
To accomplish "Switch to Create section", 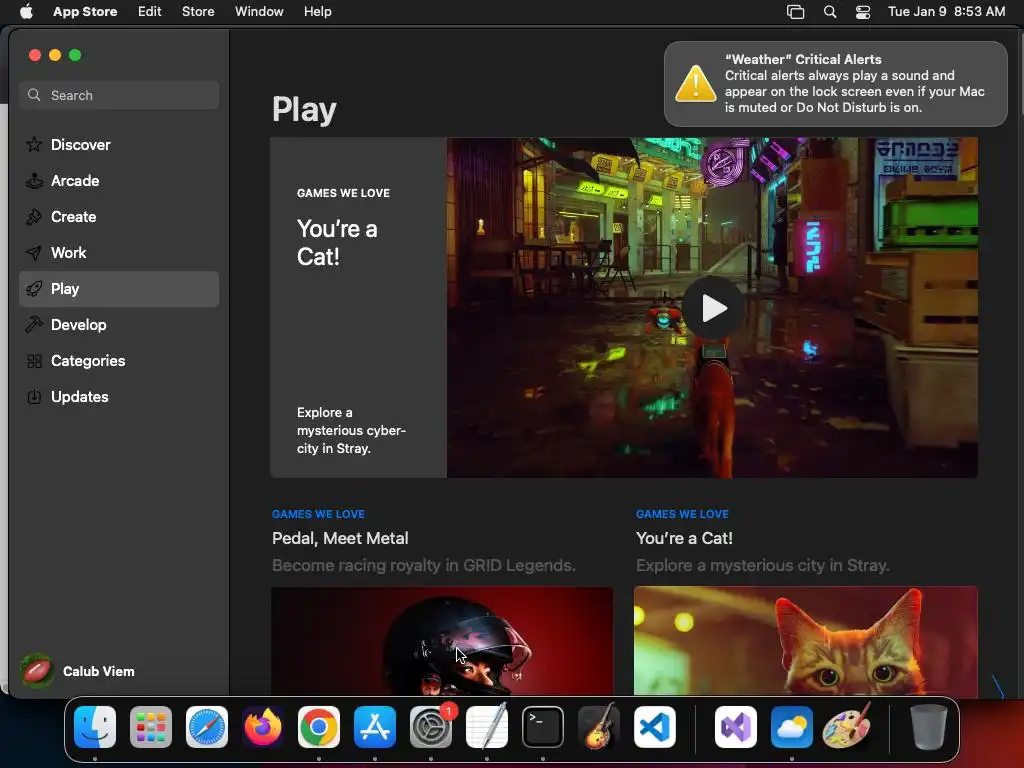I will click(x=119, y=217).
